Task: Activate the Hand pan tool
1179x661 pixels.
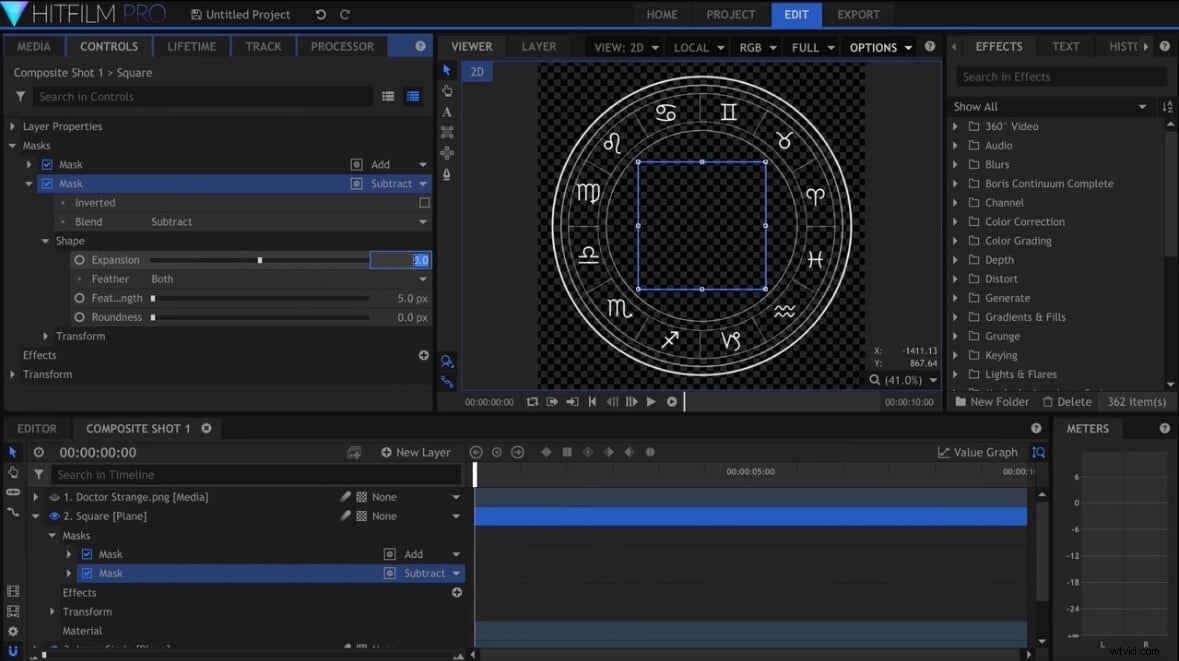Action: tap(447, 91)
